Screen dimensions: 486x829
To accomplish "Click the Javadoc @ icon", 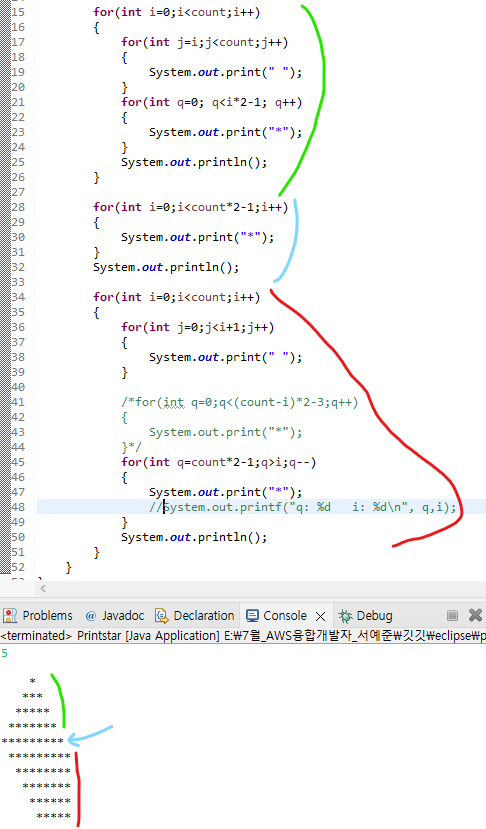I will point(91,616).
